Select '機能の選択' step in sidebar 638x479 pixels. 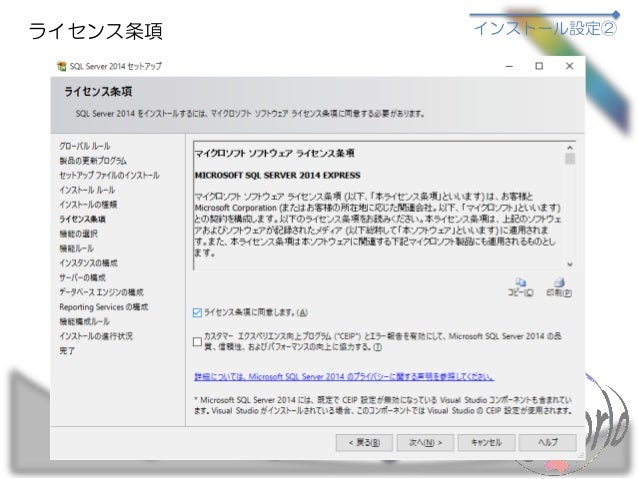78,234
